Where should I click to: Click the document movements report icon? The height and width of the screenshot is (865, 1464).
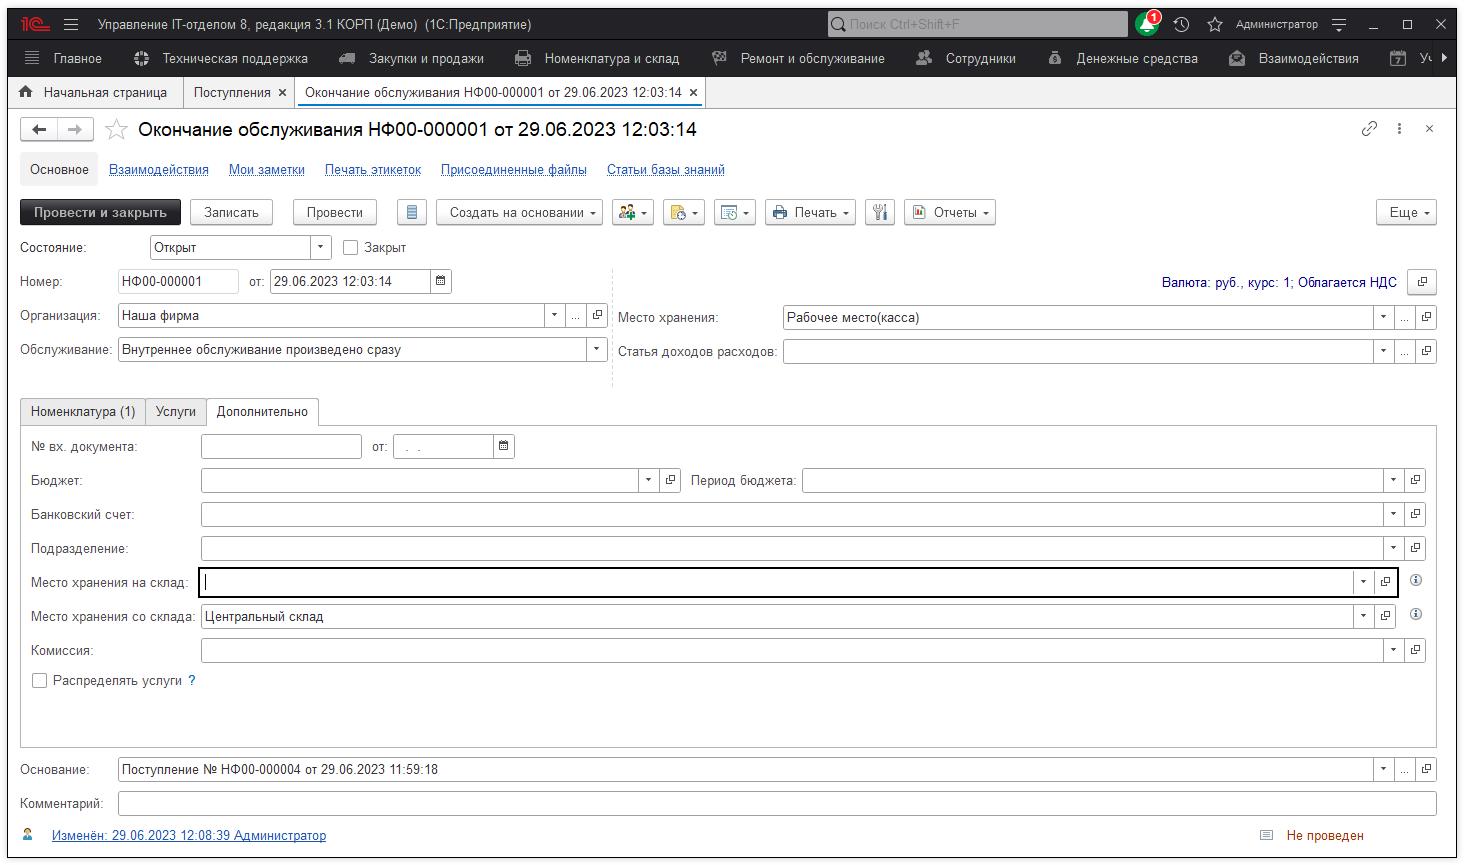click(412, 212)
